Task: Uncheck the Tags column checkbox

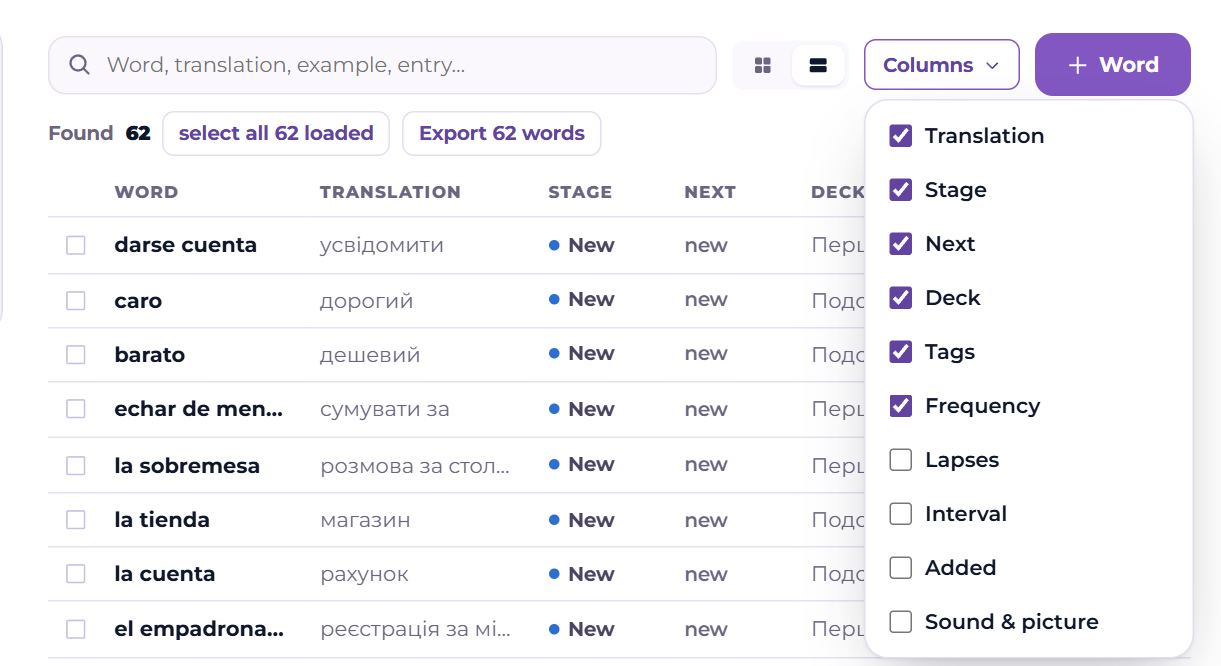Action: (x=901, y=352)
